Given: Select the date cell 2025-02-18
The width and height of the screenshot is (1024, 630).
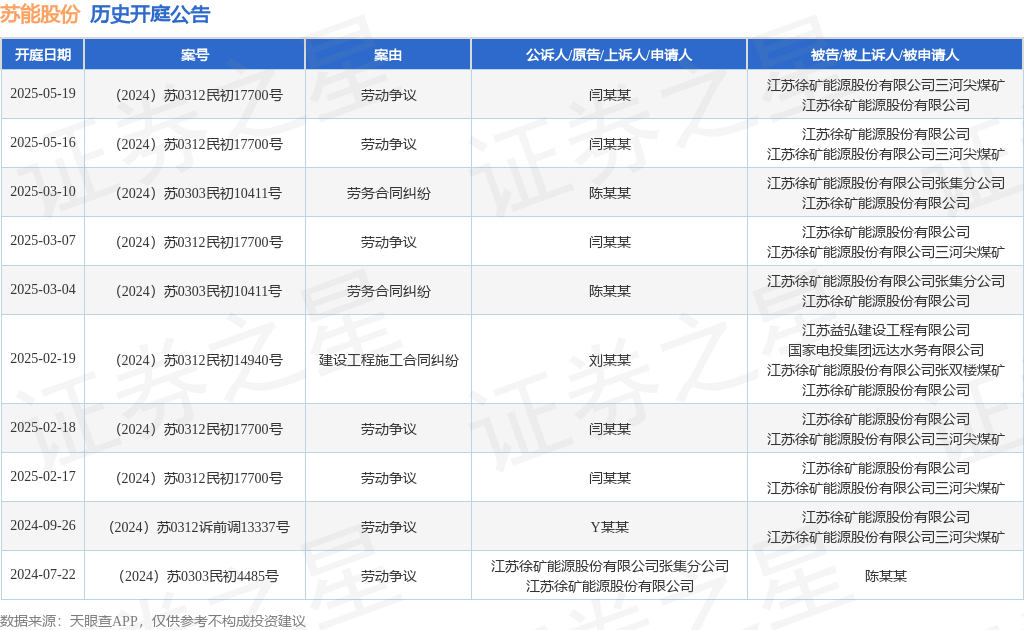Looking at the screenshot, I should [x=43, y=428].
